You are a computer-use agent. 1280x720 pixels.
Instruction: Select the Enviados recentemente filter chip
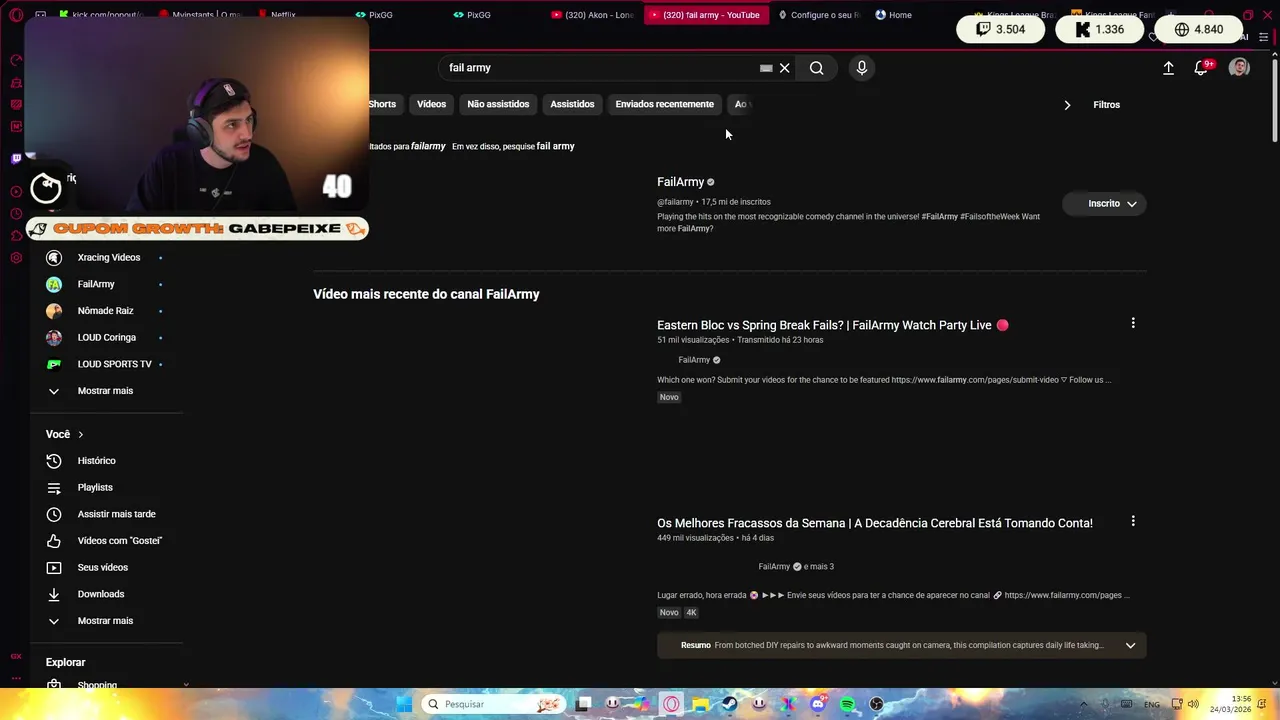click(x=665, y=104)
